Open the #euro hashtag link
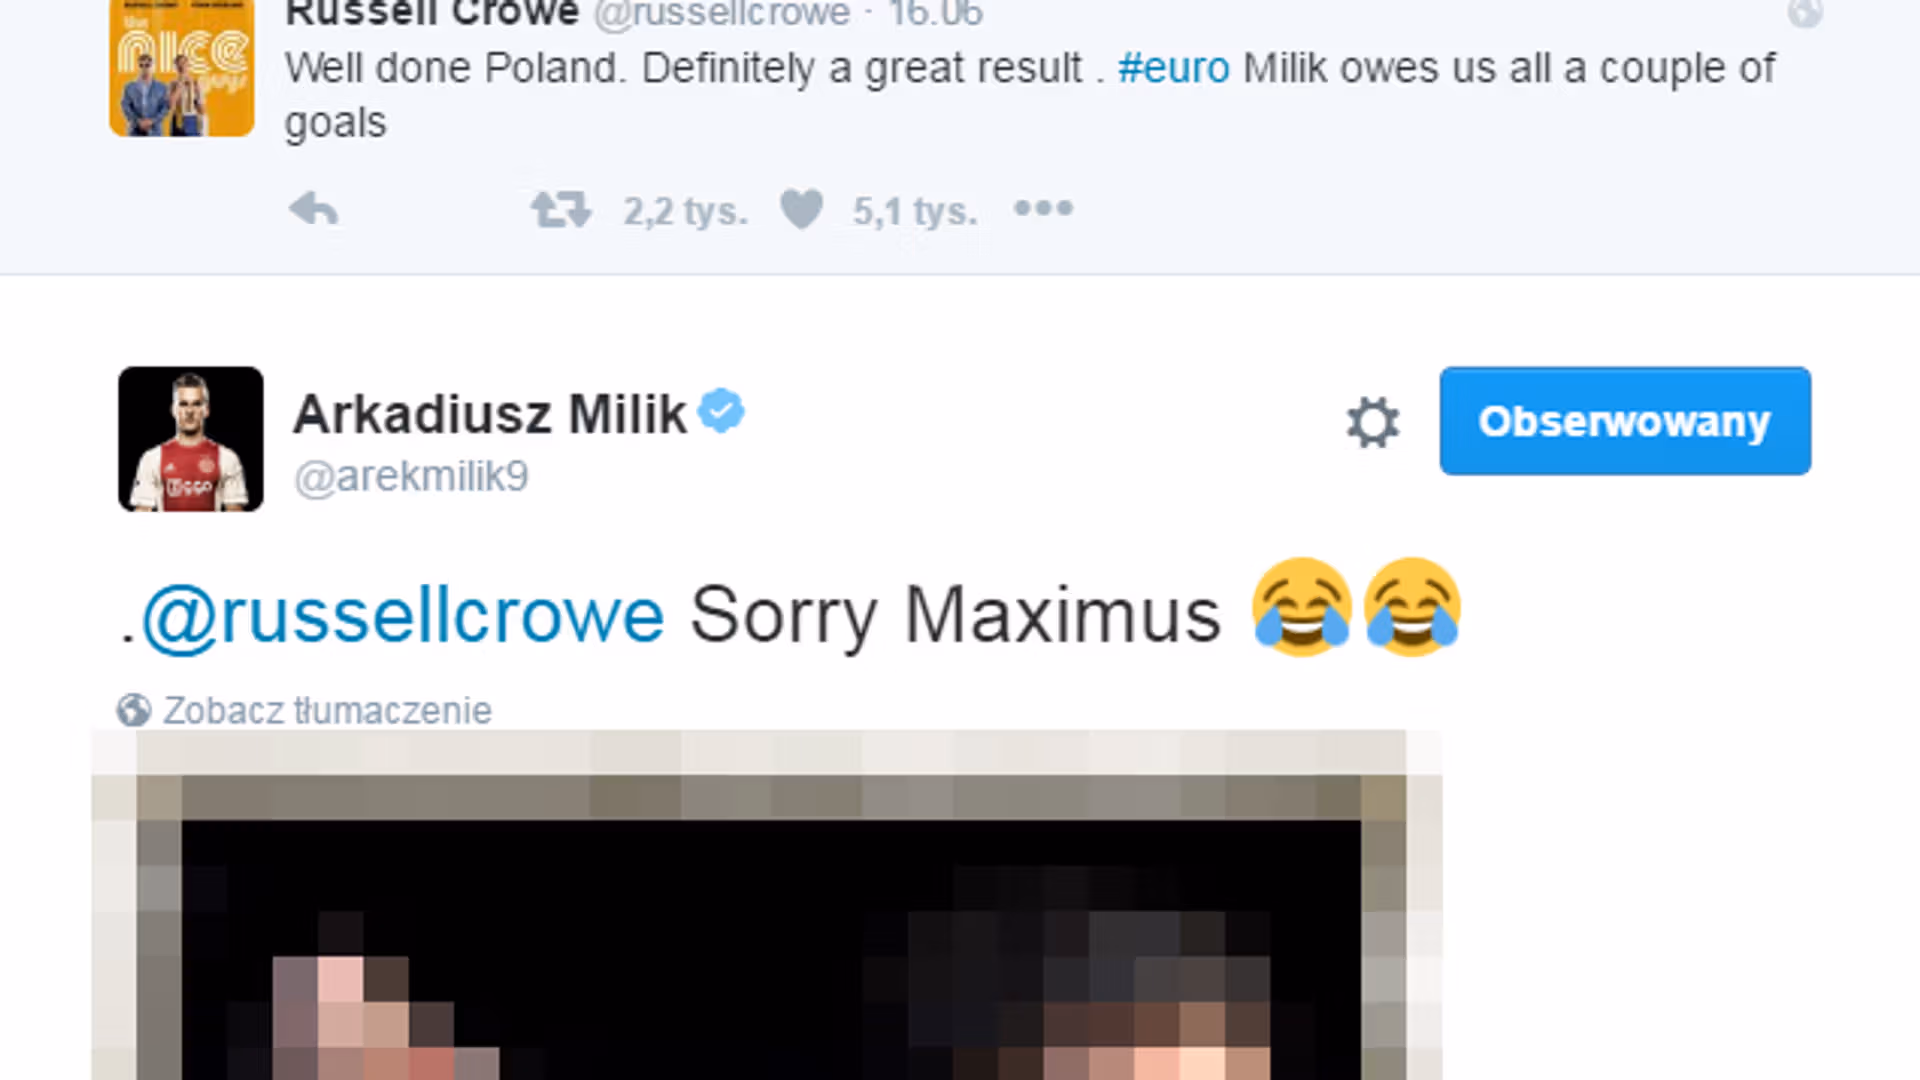The height and width of the screenshot is (1080, 1920). pyautogui.click(x=1173, y=68)
